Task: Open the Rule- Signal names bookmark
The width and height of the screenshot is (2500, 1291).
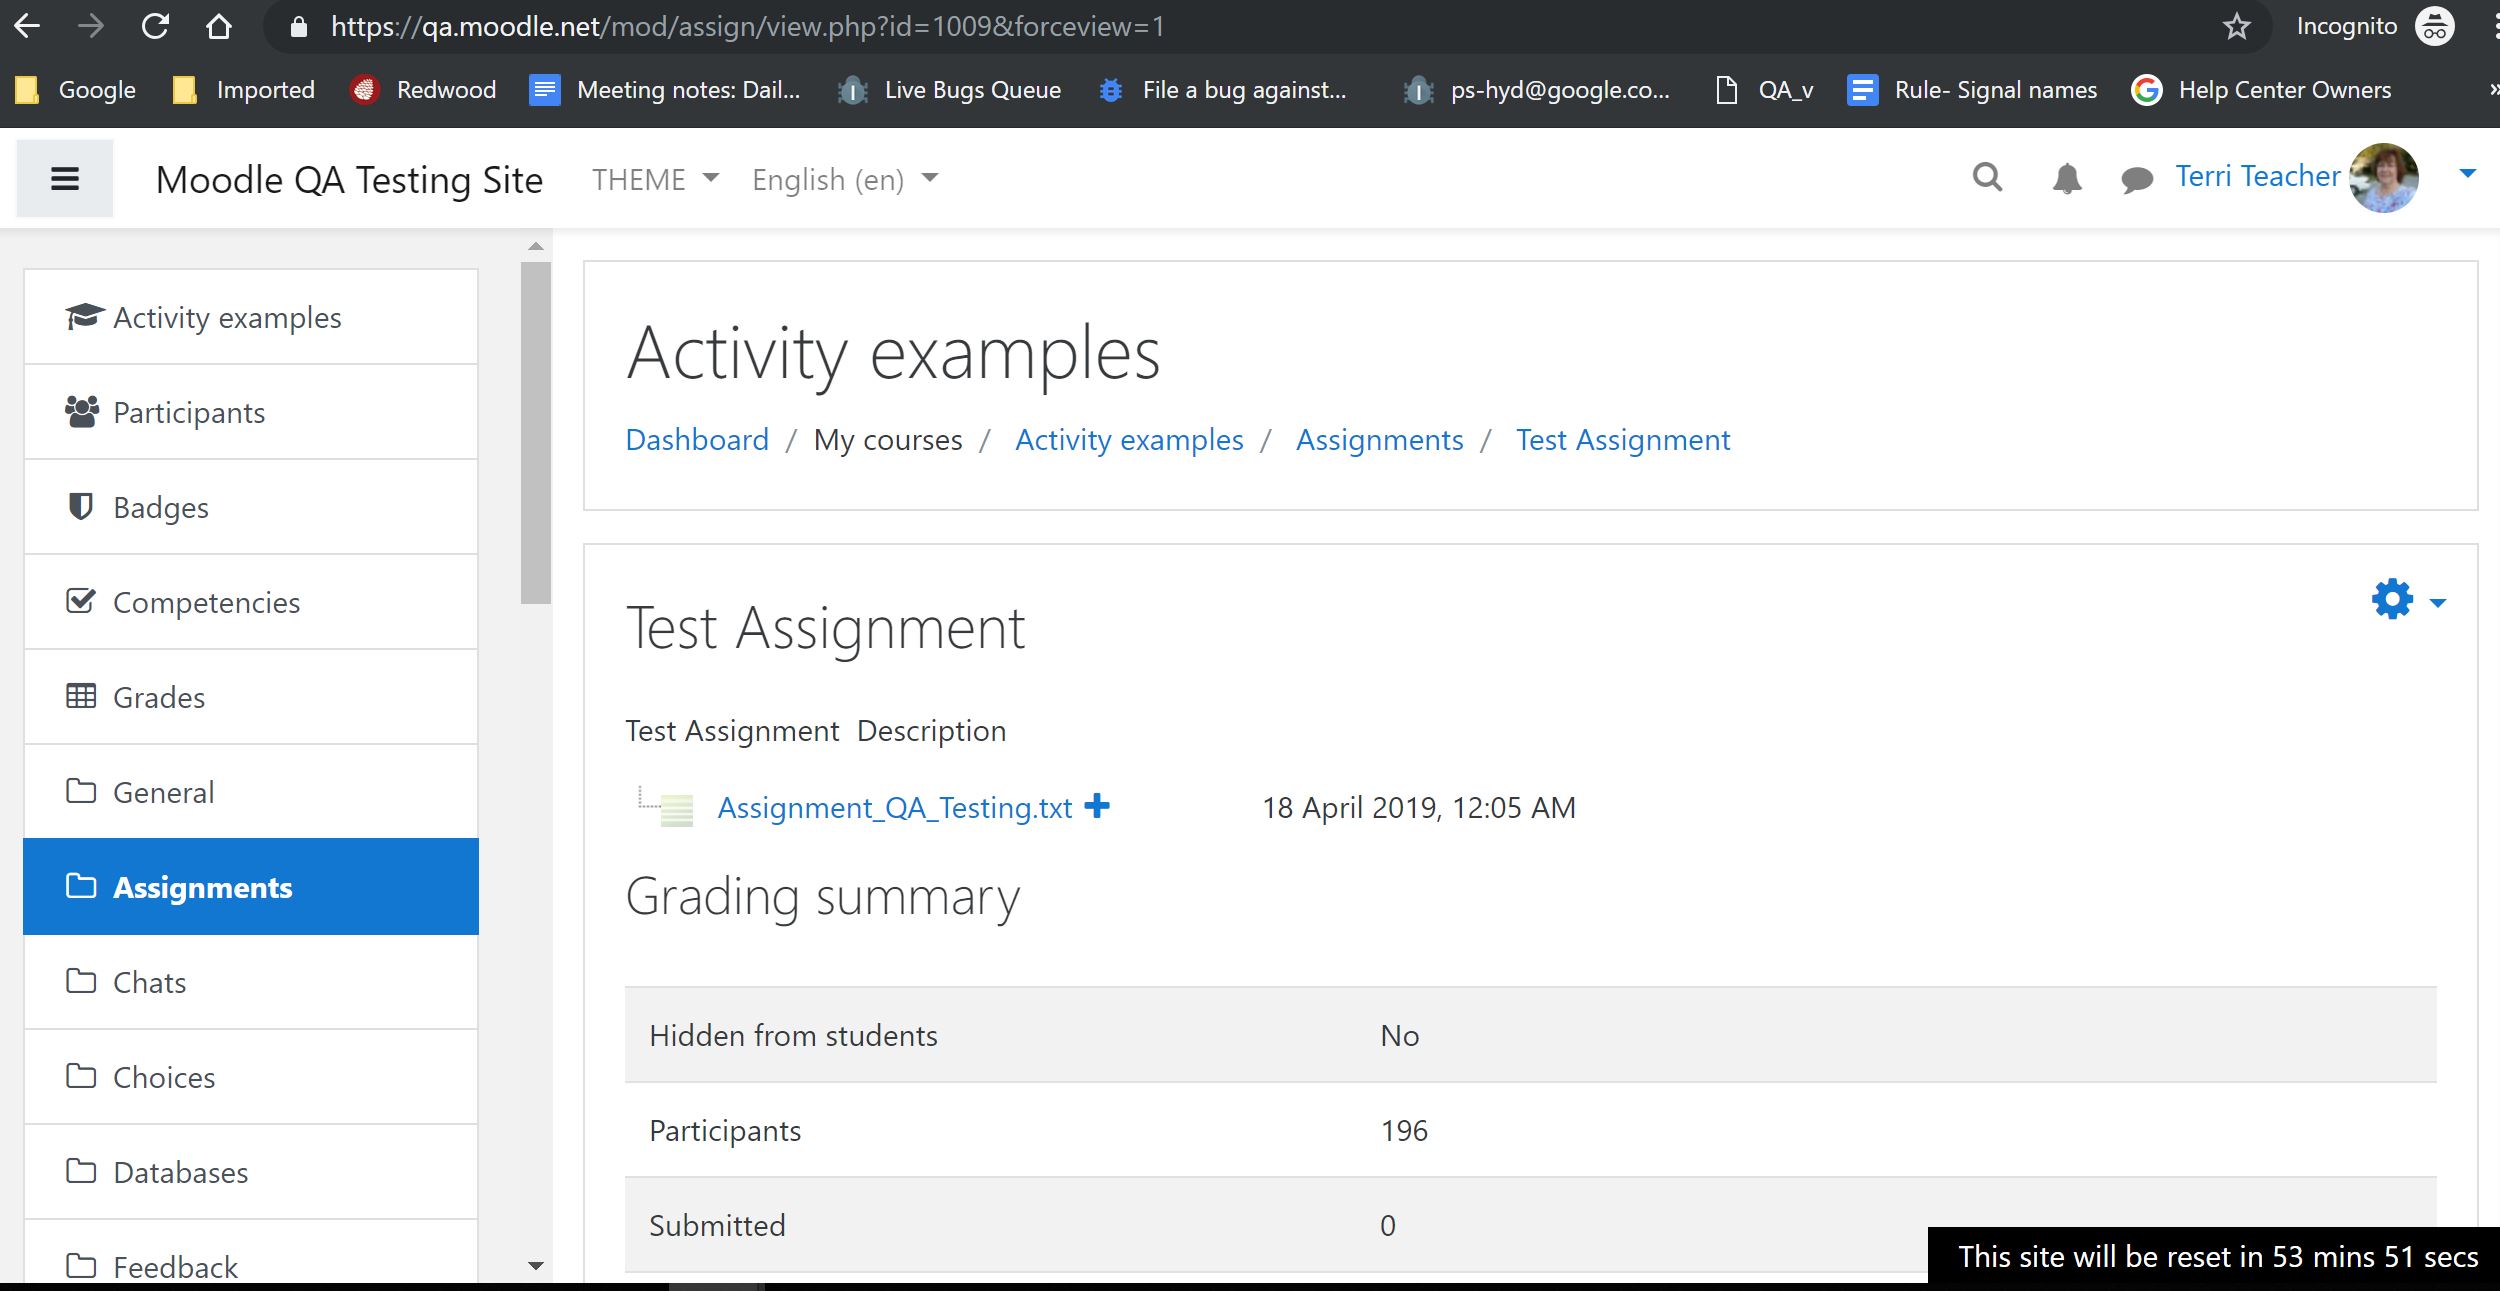Action: point(1972,90)
